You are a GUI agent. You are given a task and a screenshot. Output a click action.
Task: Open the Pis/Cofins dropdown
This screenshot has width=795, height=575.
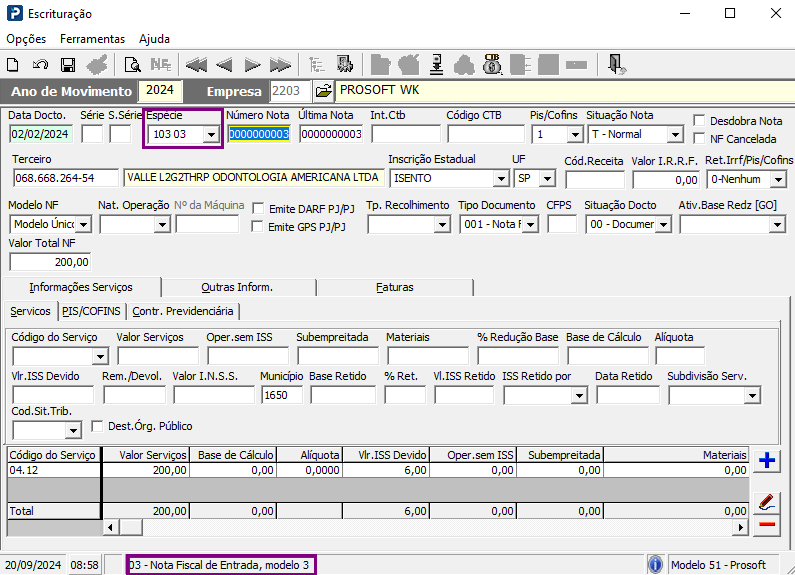click(574, 134)
